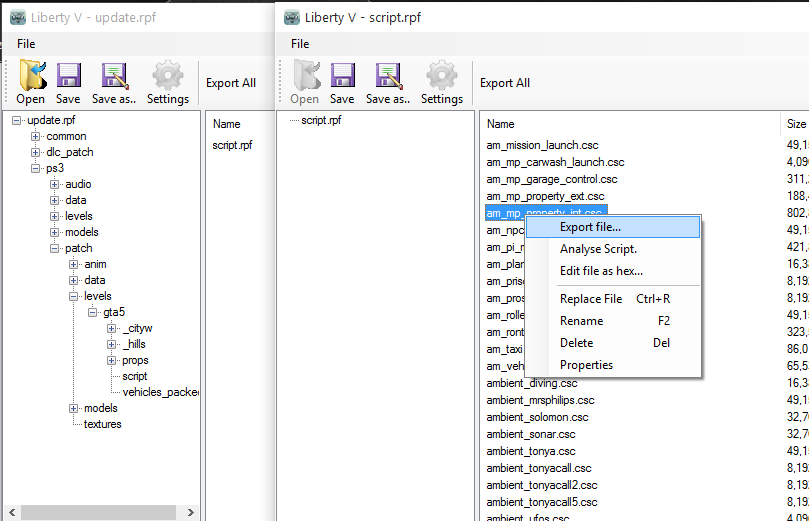The height and width of the screenshot is (521, 809).
Task: Expand the common folder node
Action: 36,136
